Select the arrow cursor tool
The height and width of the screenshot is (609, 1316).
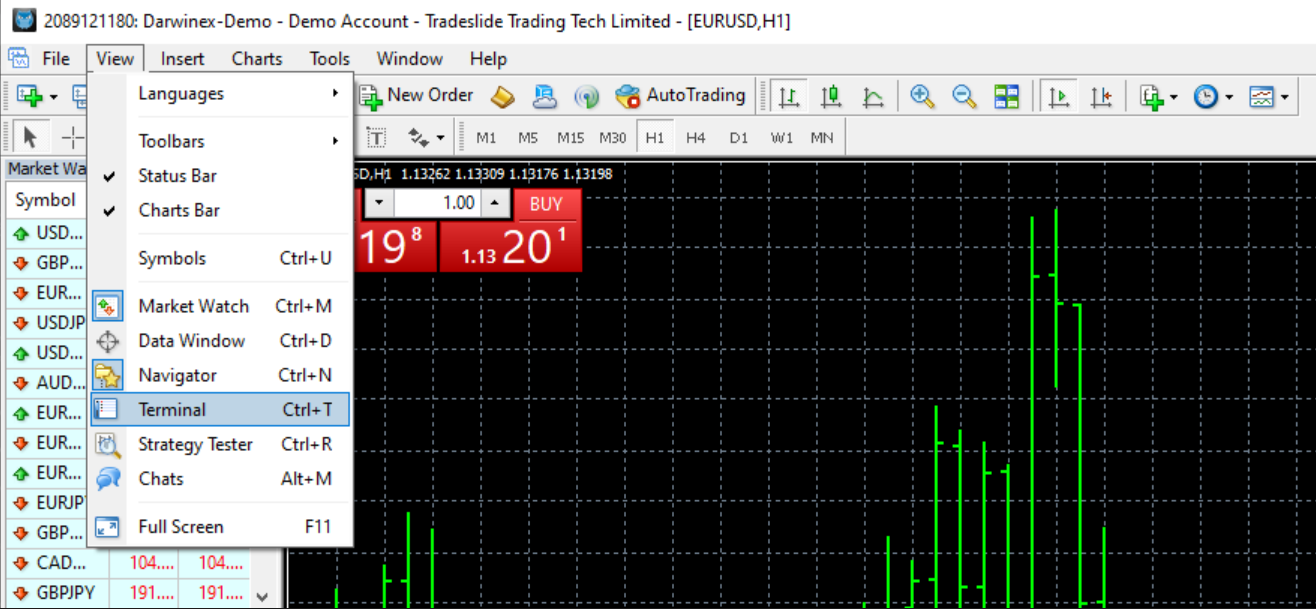click(x=30, y=137)
